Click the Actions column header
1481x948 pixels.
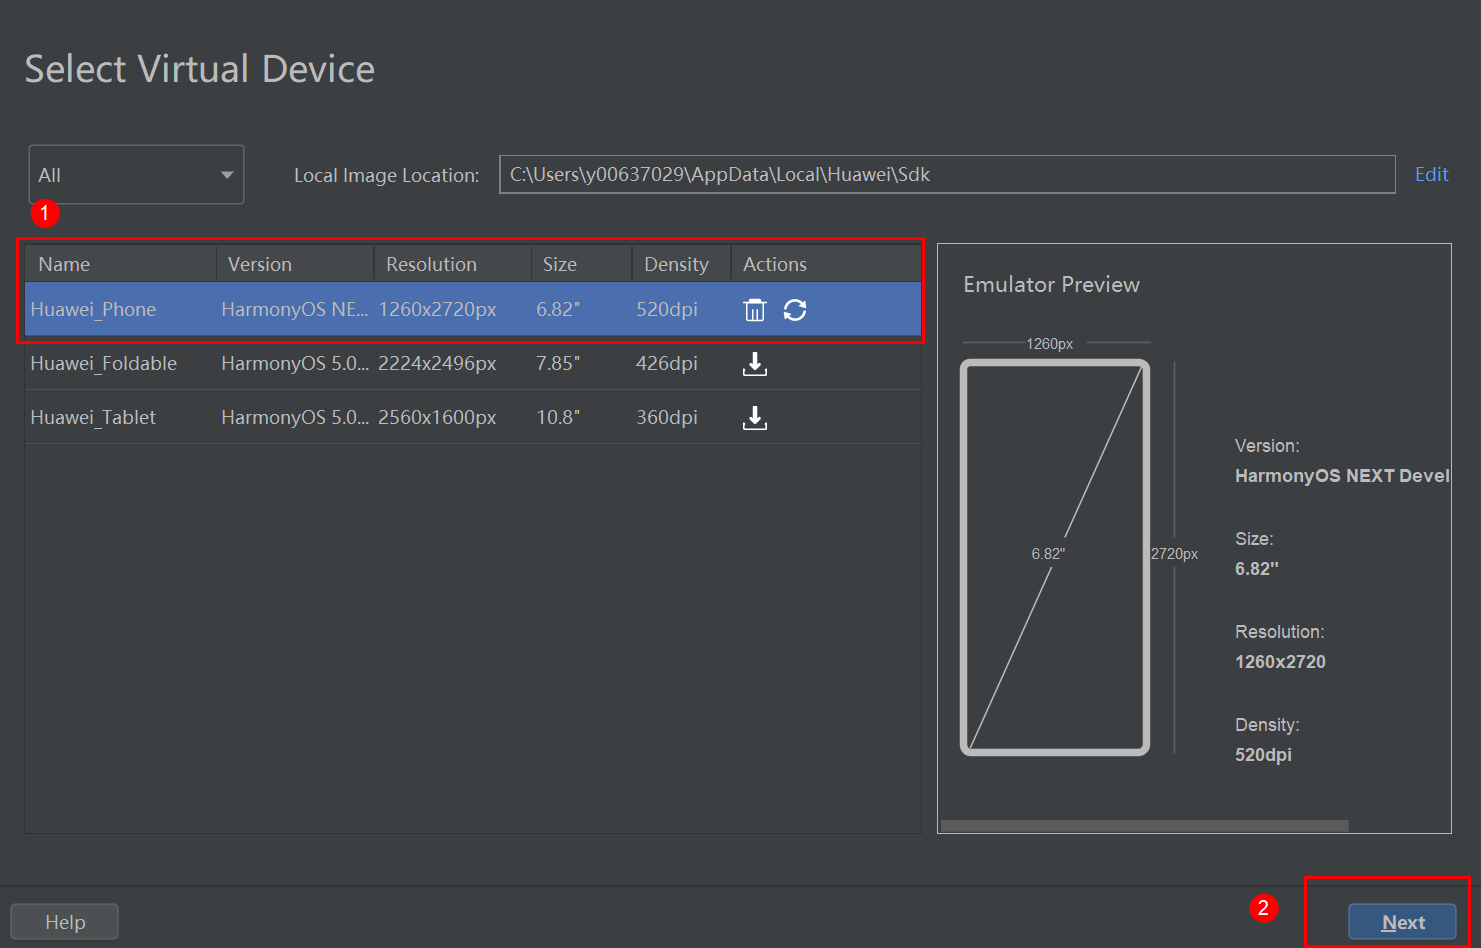point(826,264)
